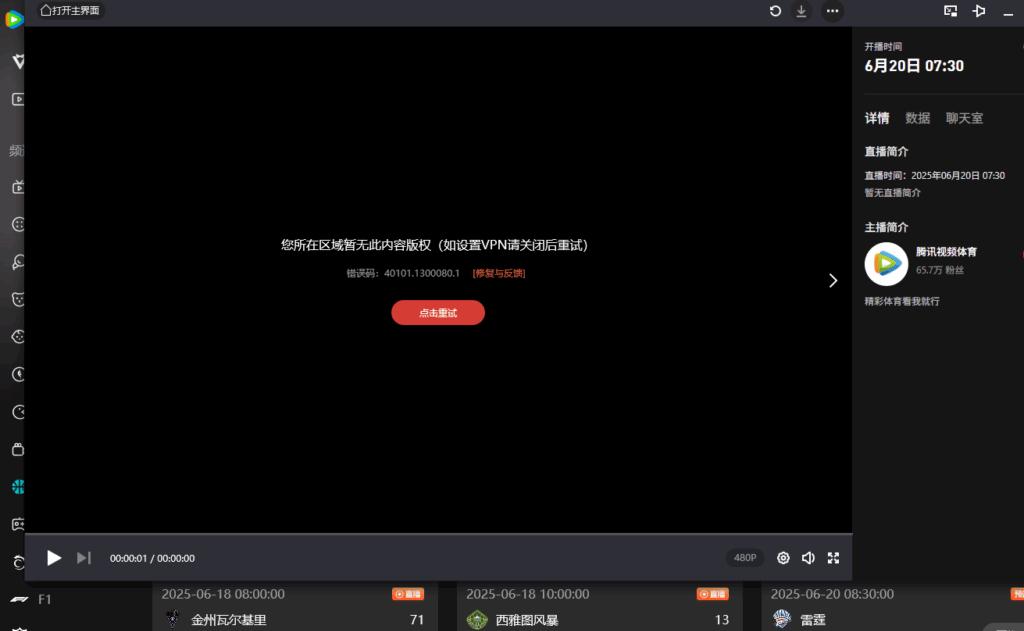
Task: Open the 修复与反馈 link
Action: (499, 273)
